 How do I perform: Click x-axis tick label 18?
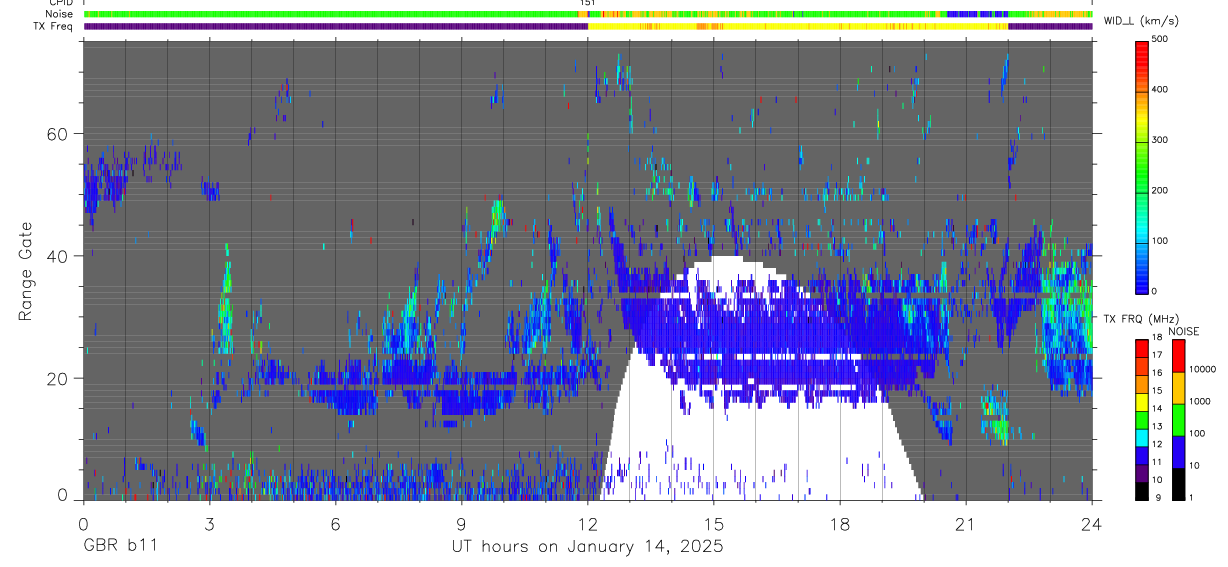tap(840, 523)
